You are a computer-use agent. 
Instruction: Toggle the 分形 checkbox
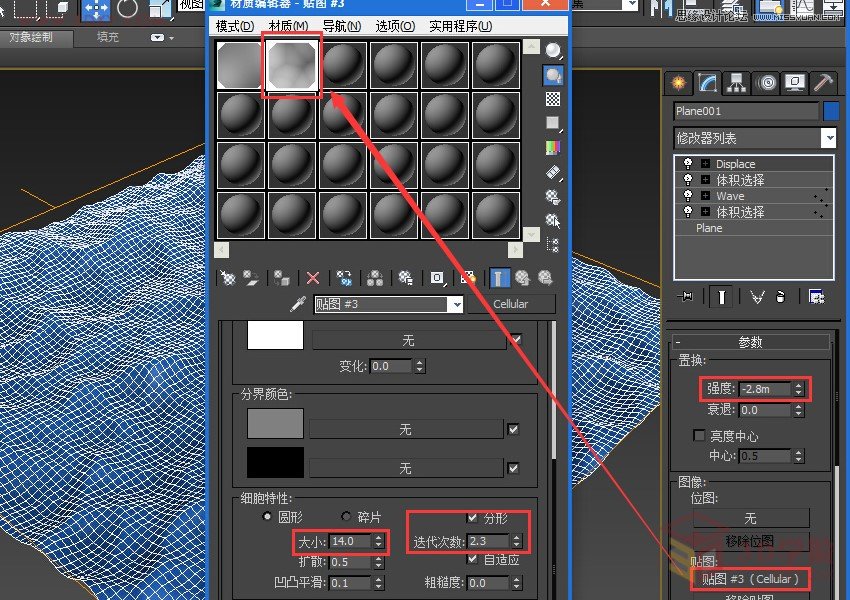coord(473,517)
